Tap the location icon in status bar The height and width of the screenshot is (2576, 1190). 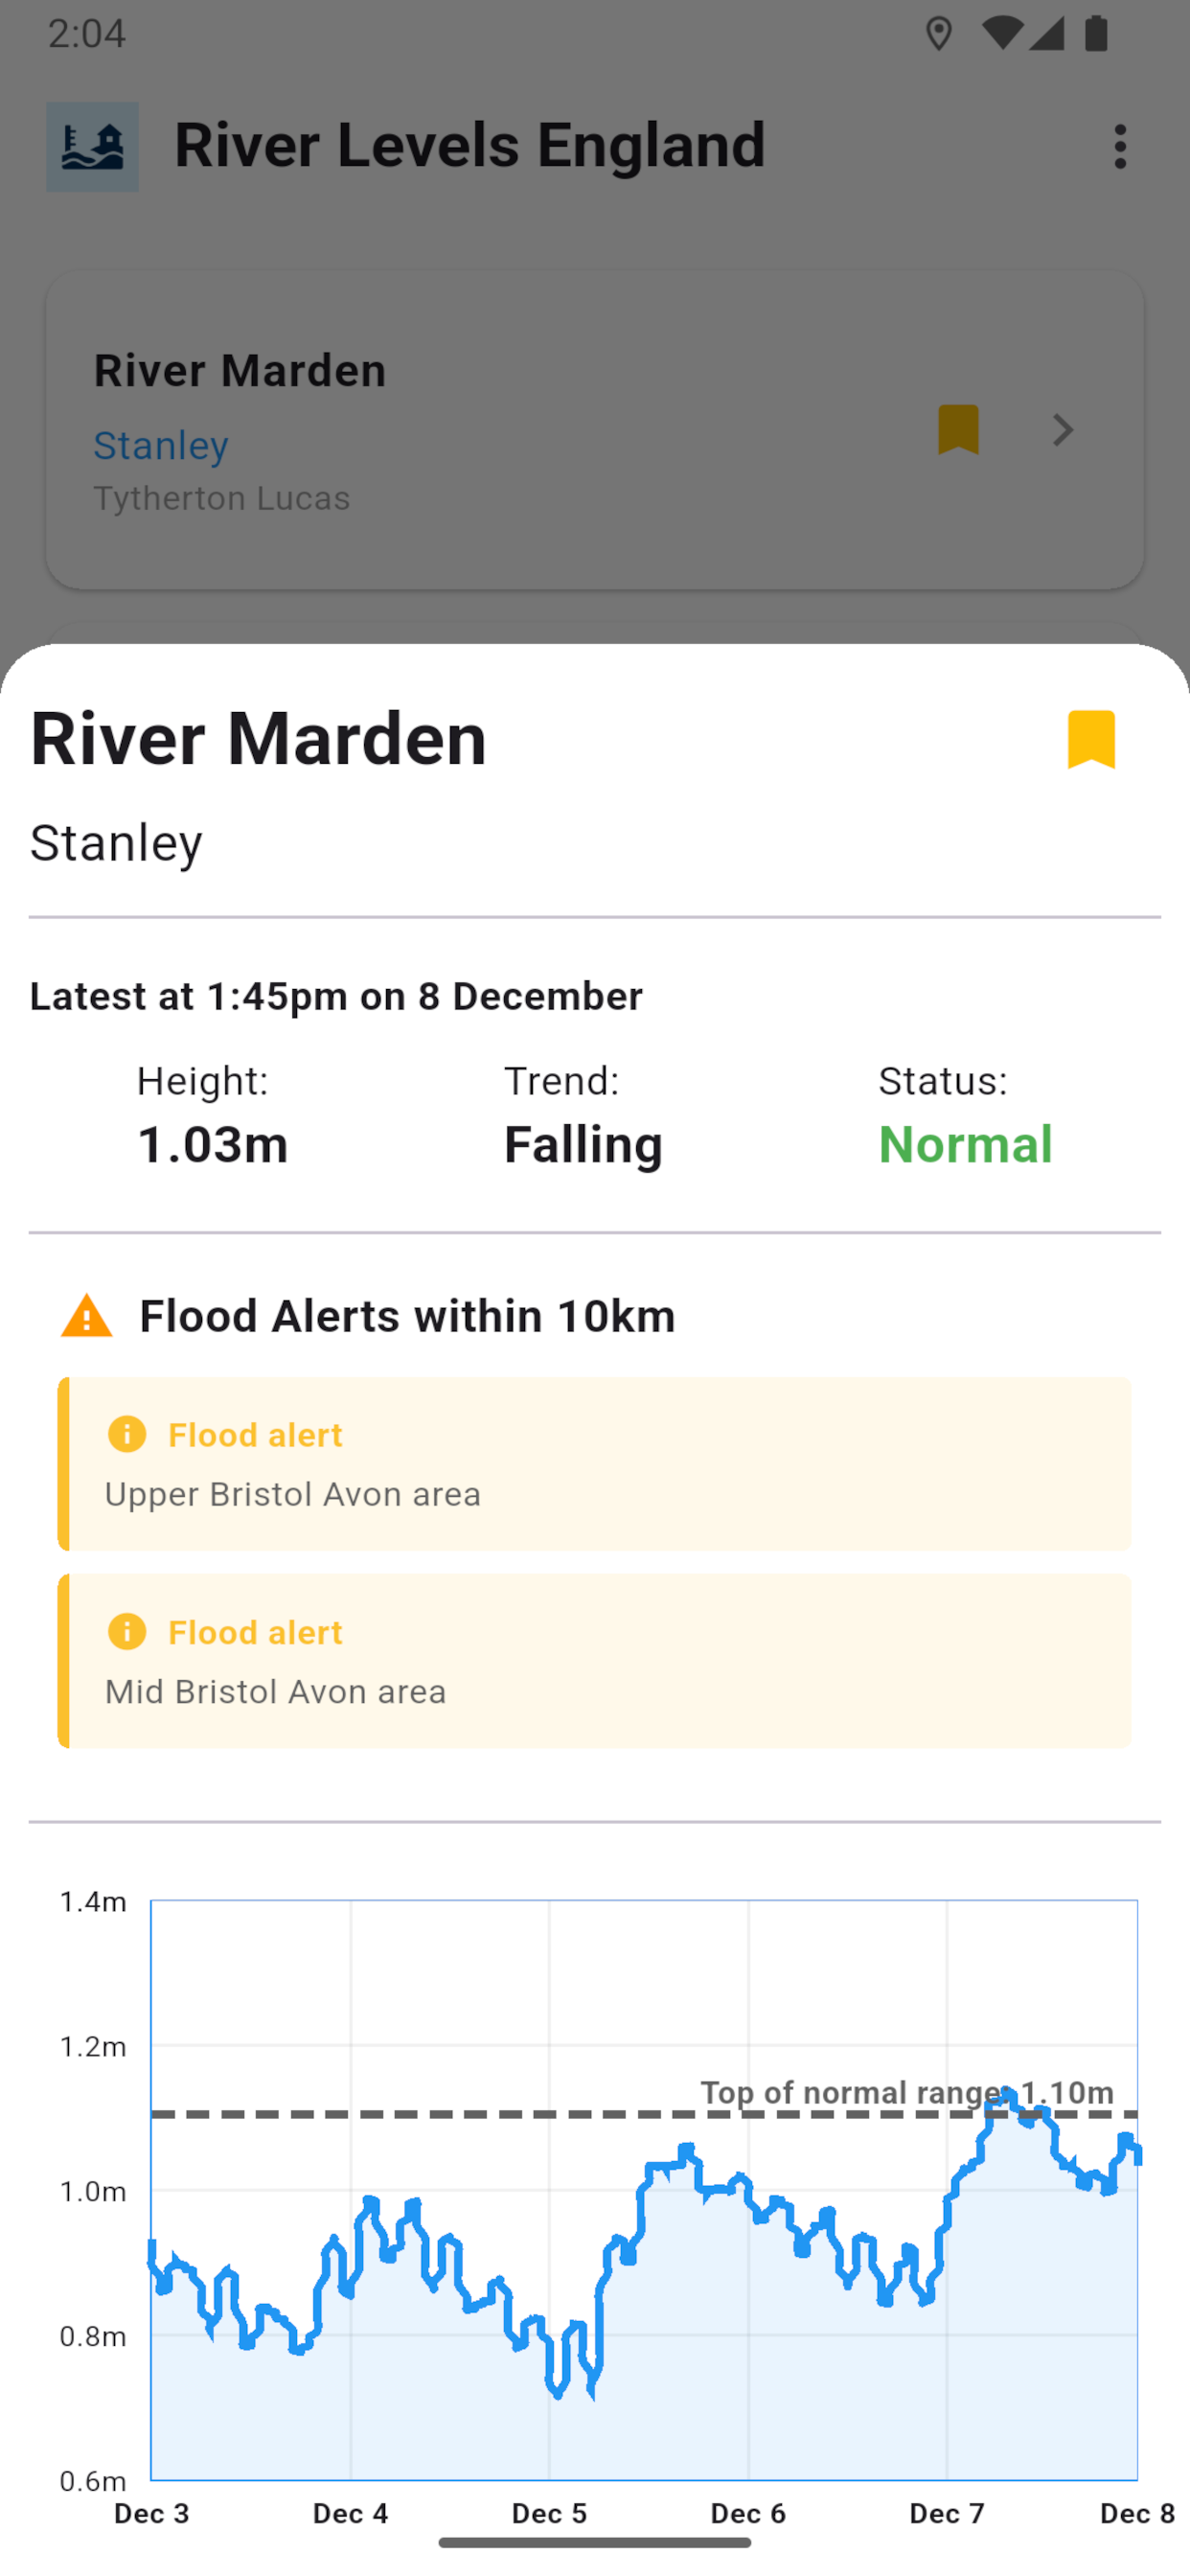point(938,34)
